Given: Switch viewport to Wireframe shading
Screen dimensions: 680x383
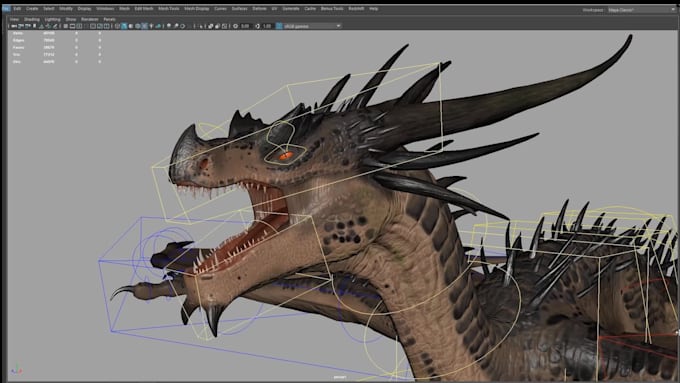Looking at the screenshot, I should pyautogui.click(x=117, y=26).
